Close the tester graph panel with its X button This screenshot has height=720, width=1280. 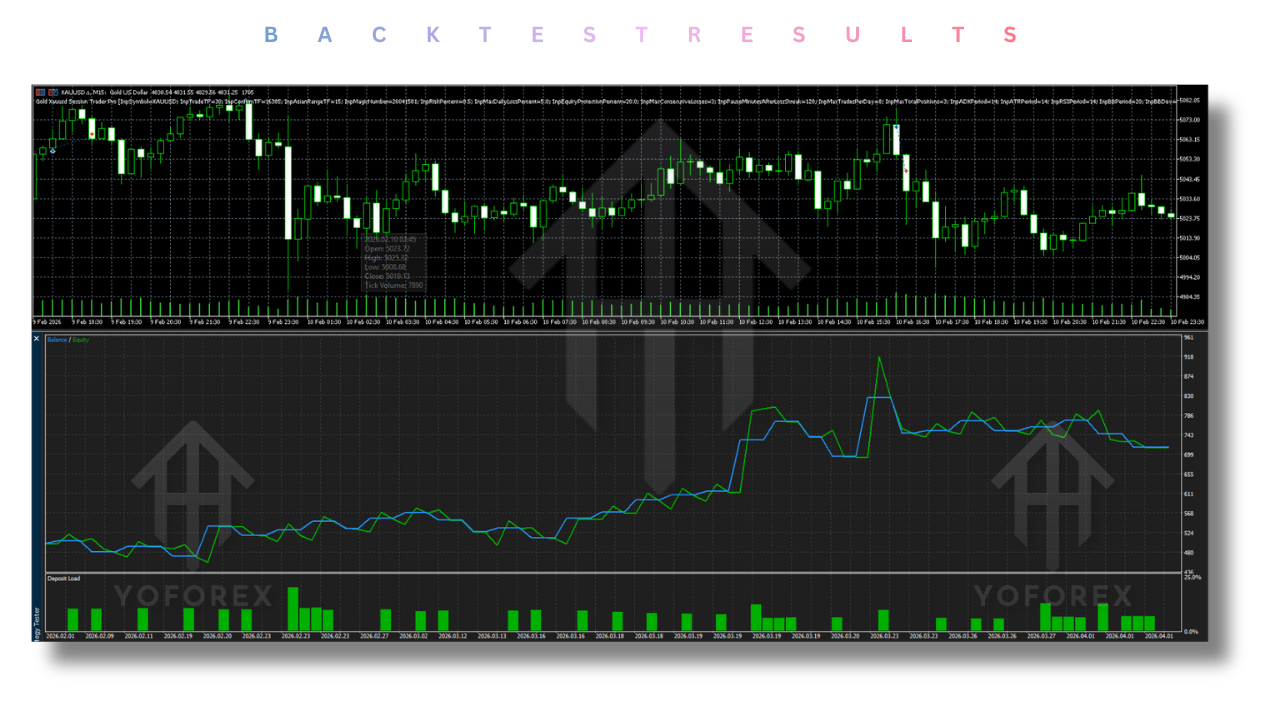[36, 339]
